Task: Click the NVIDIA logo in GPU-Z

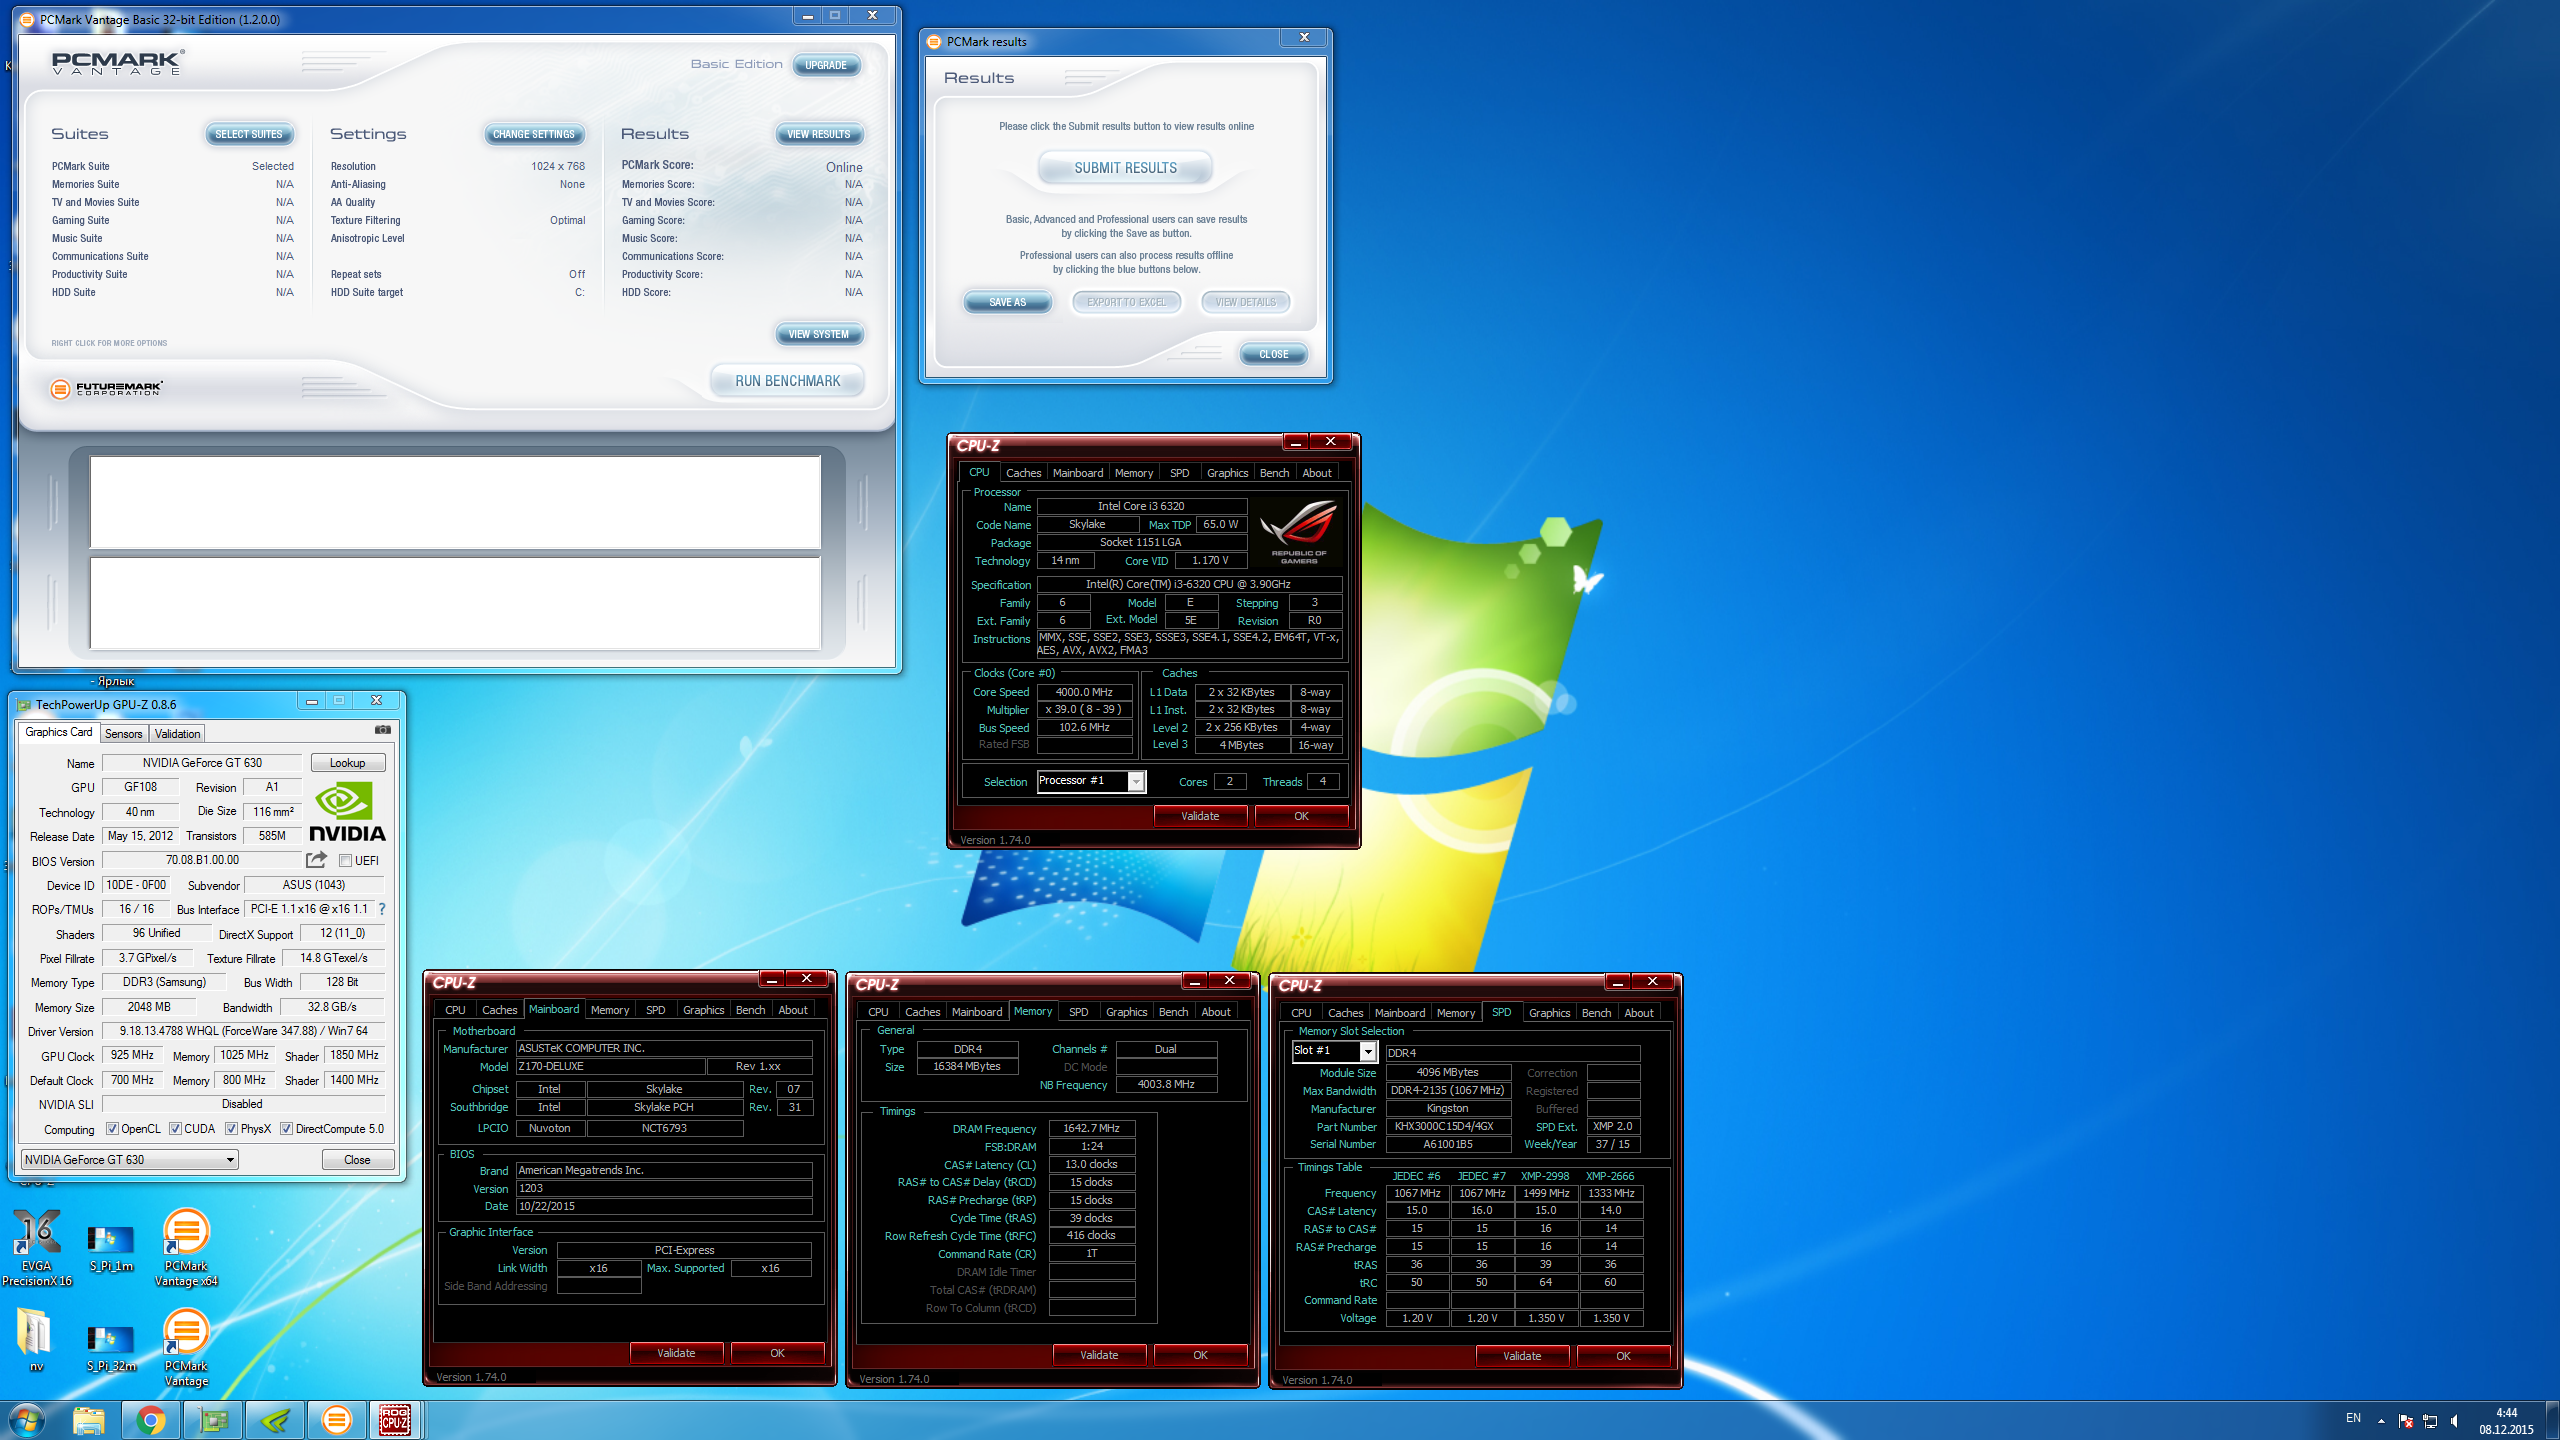Action: coord(346,812)
